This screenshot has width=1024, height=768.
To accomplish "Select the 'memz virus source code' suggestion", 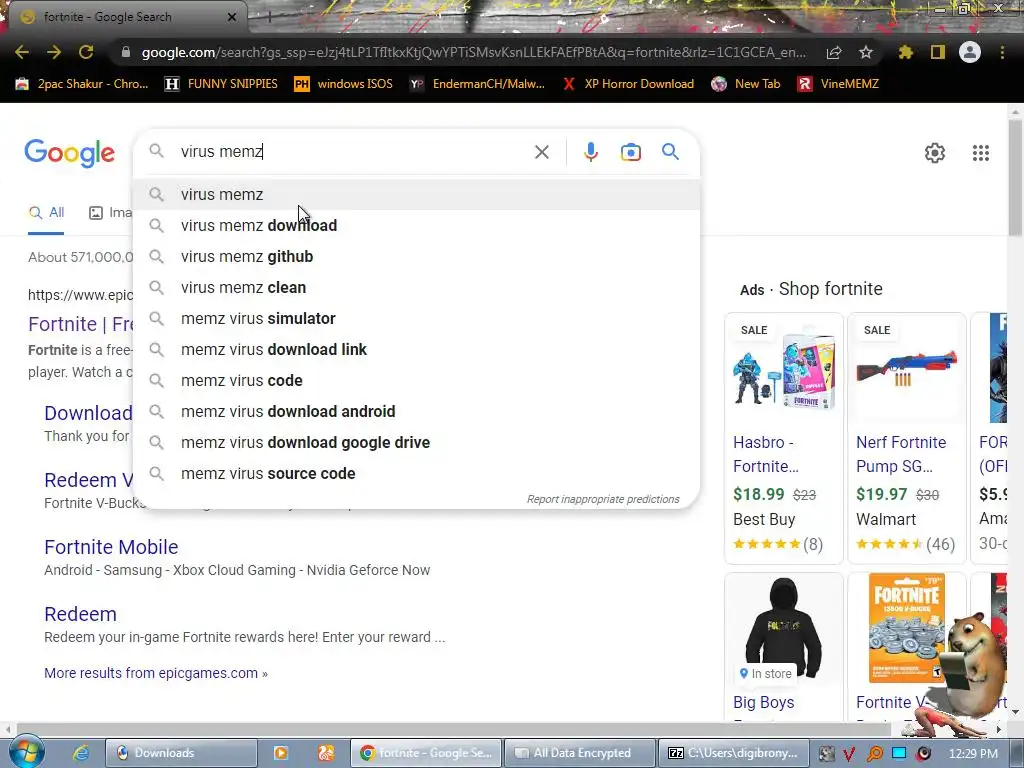I will point(417,473).
